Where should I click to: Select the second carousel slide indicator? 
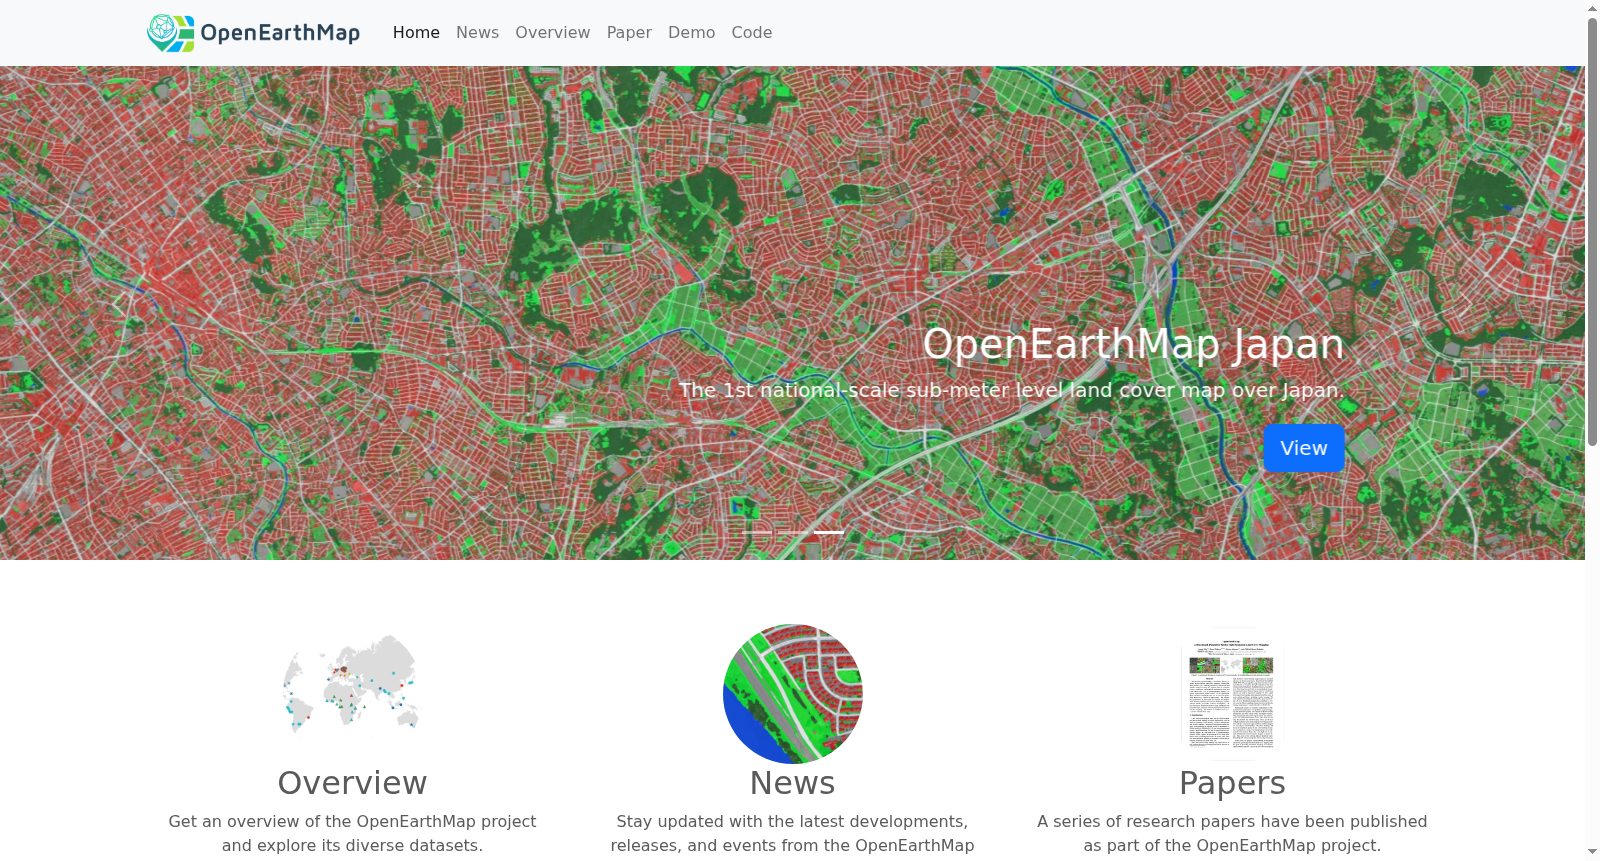click(793, 532)
